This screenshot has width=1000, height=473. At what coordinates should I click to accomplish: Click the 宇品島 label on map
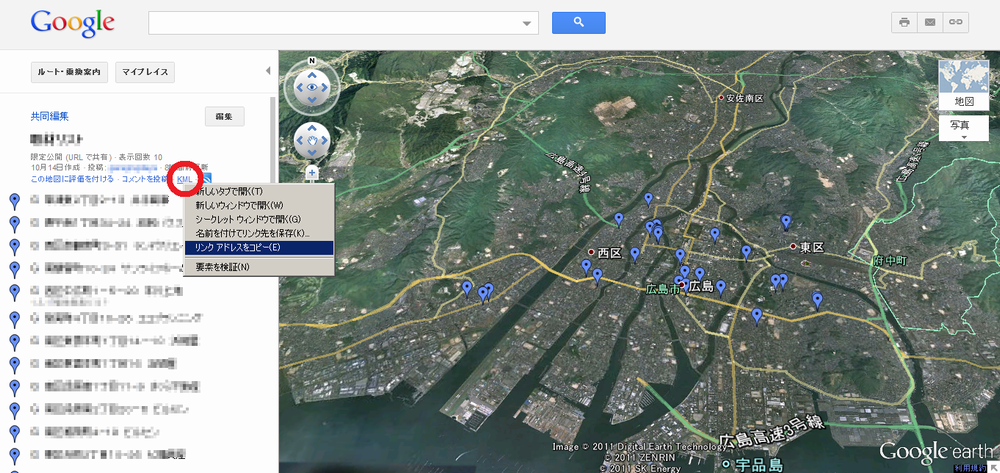[761, 463]
